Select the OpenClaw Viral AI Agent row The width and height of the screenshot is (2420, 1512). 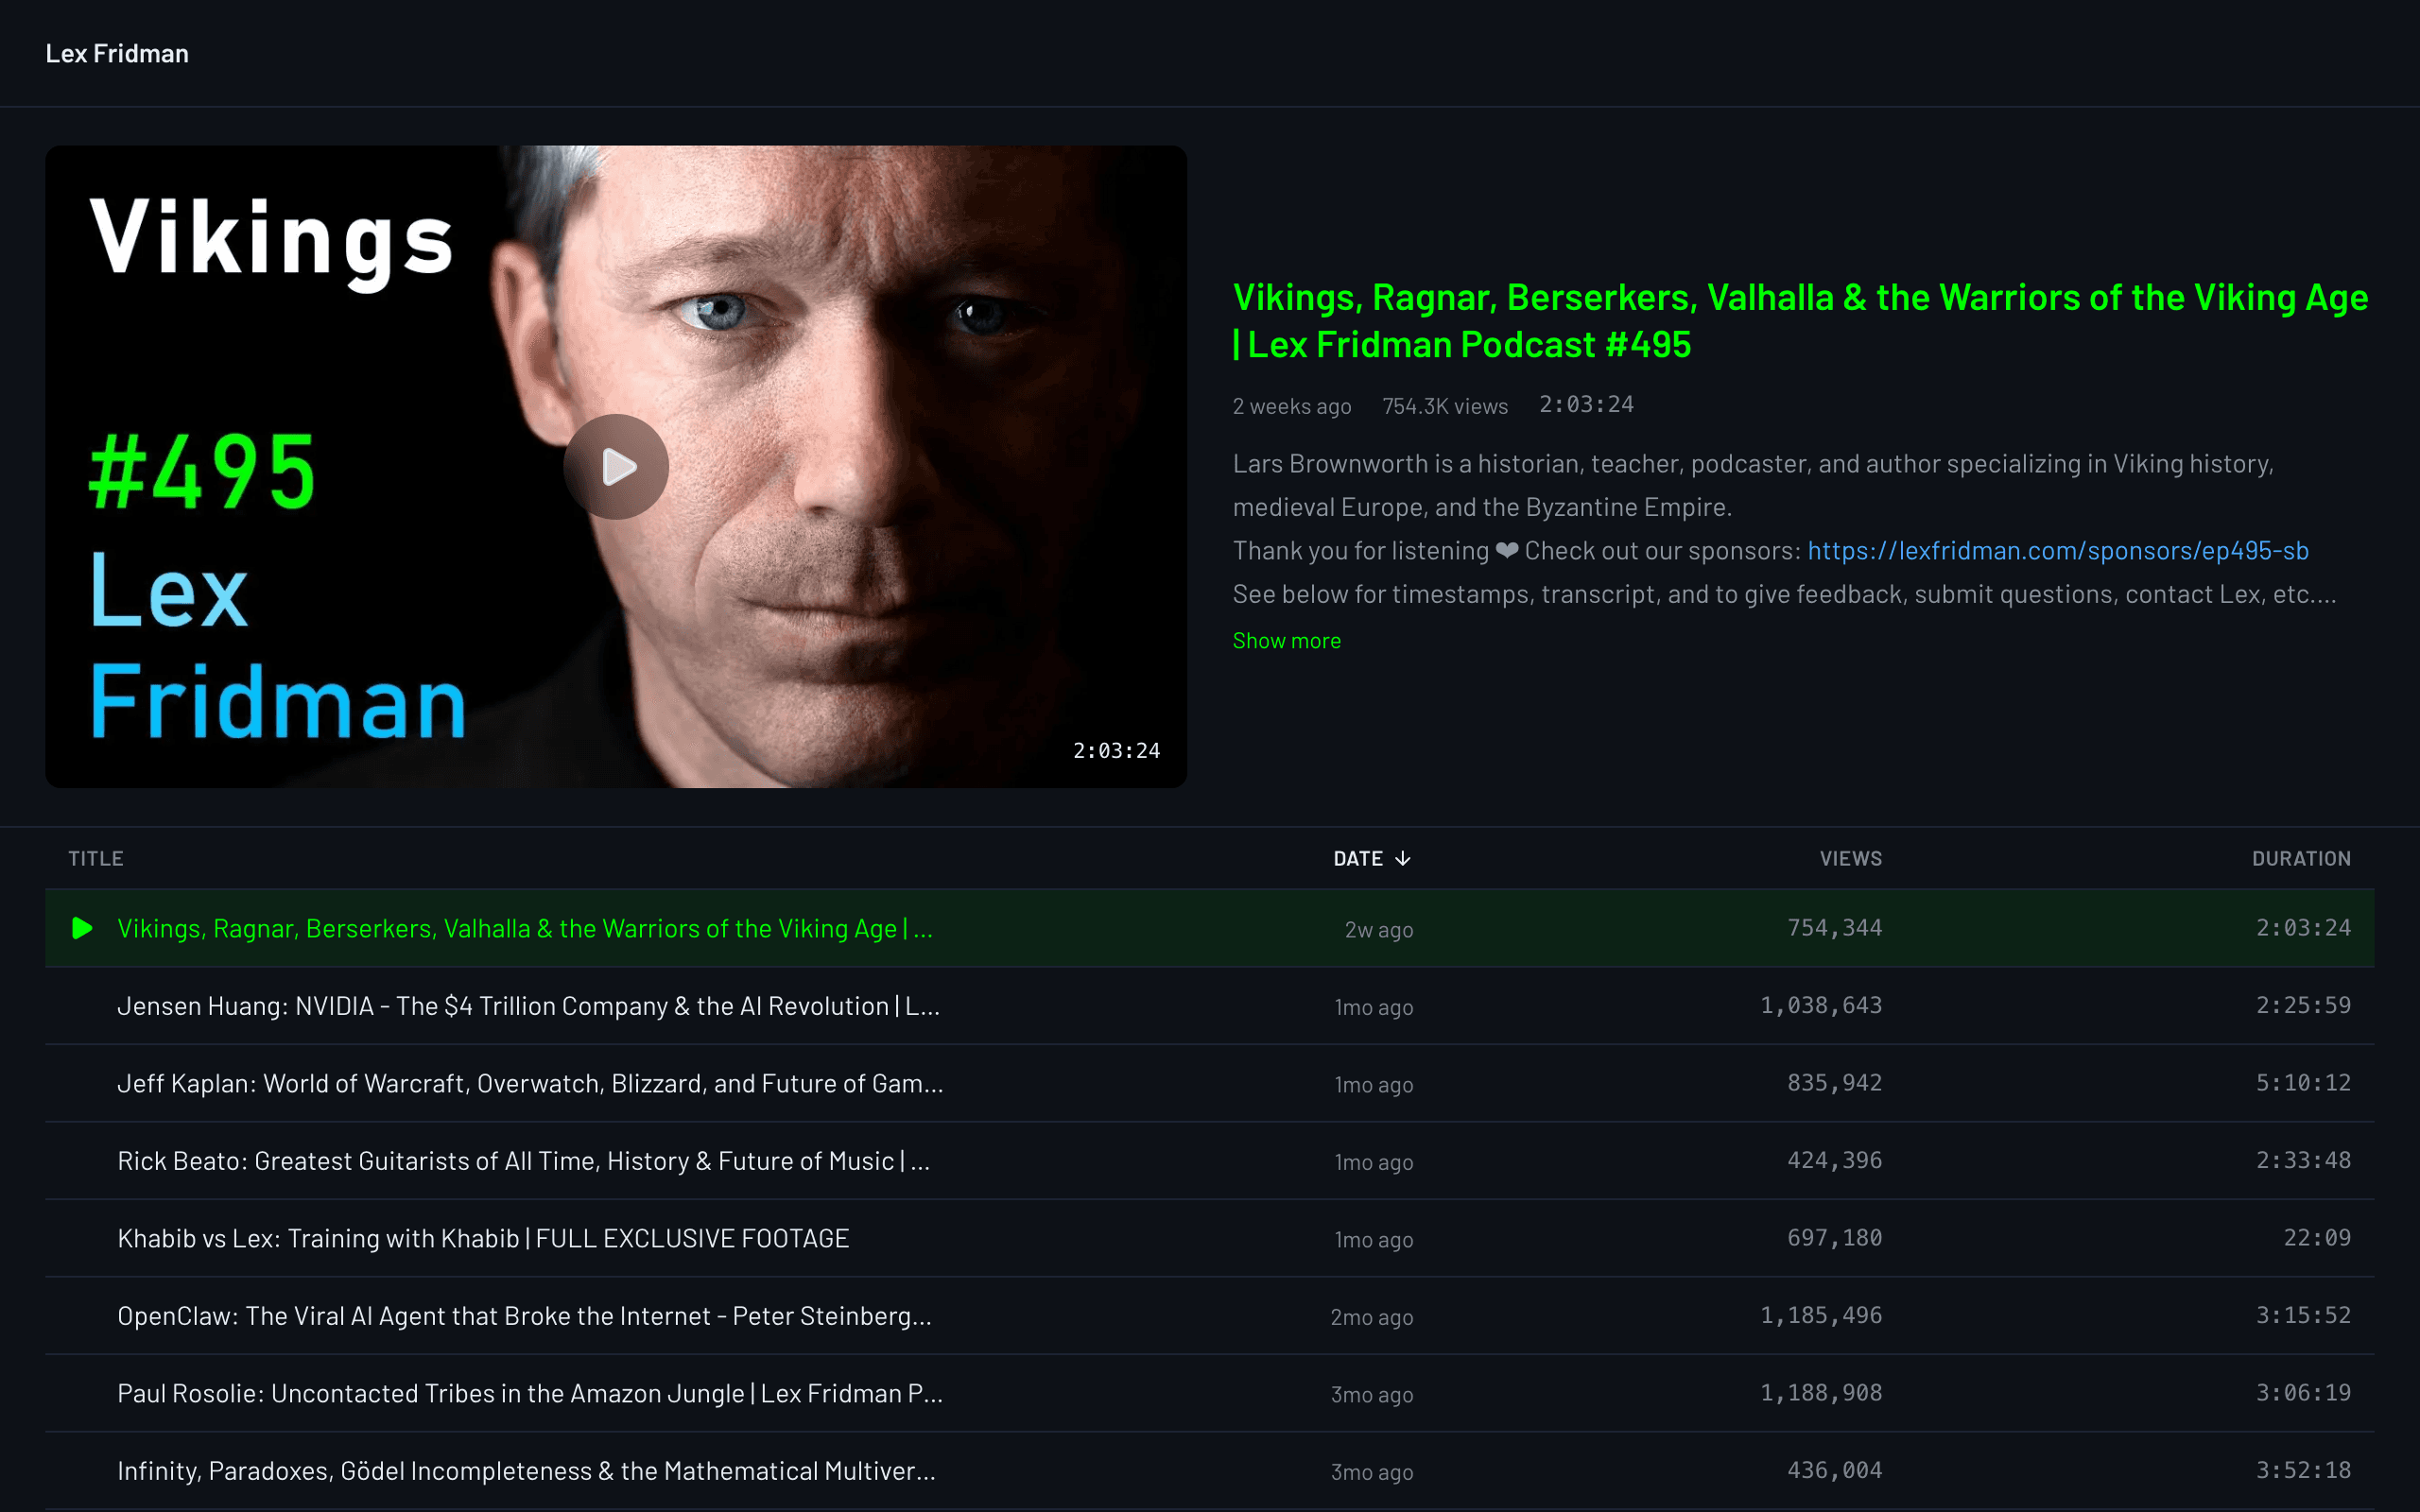pos(1210,1316)
